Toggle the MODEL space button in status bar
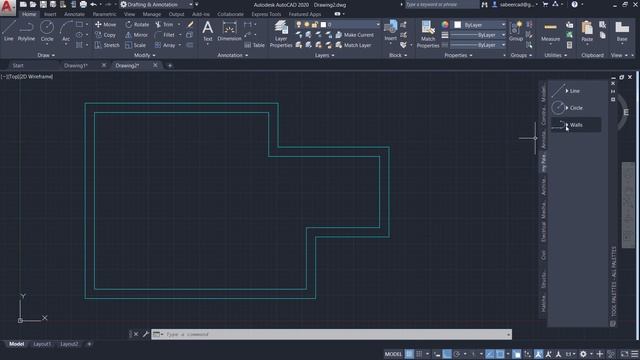The width and height of the screenshot is (640, 360). [x=393, y=354]
